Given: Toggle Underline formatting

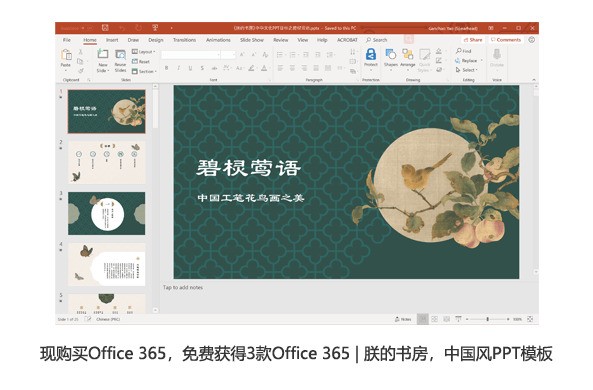Looking at the screenshot, I should [x=190, y=68].
